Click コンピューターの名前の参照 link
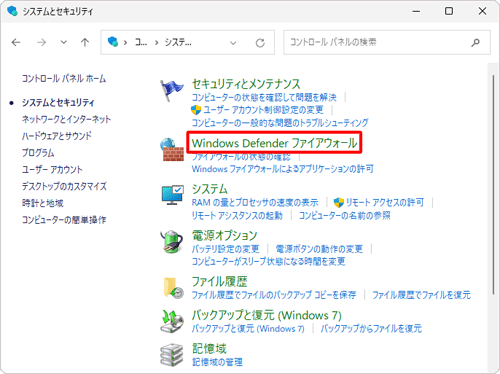 tap(345, 215)
